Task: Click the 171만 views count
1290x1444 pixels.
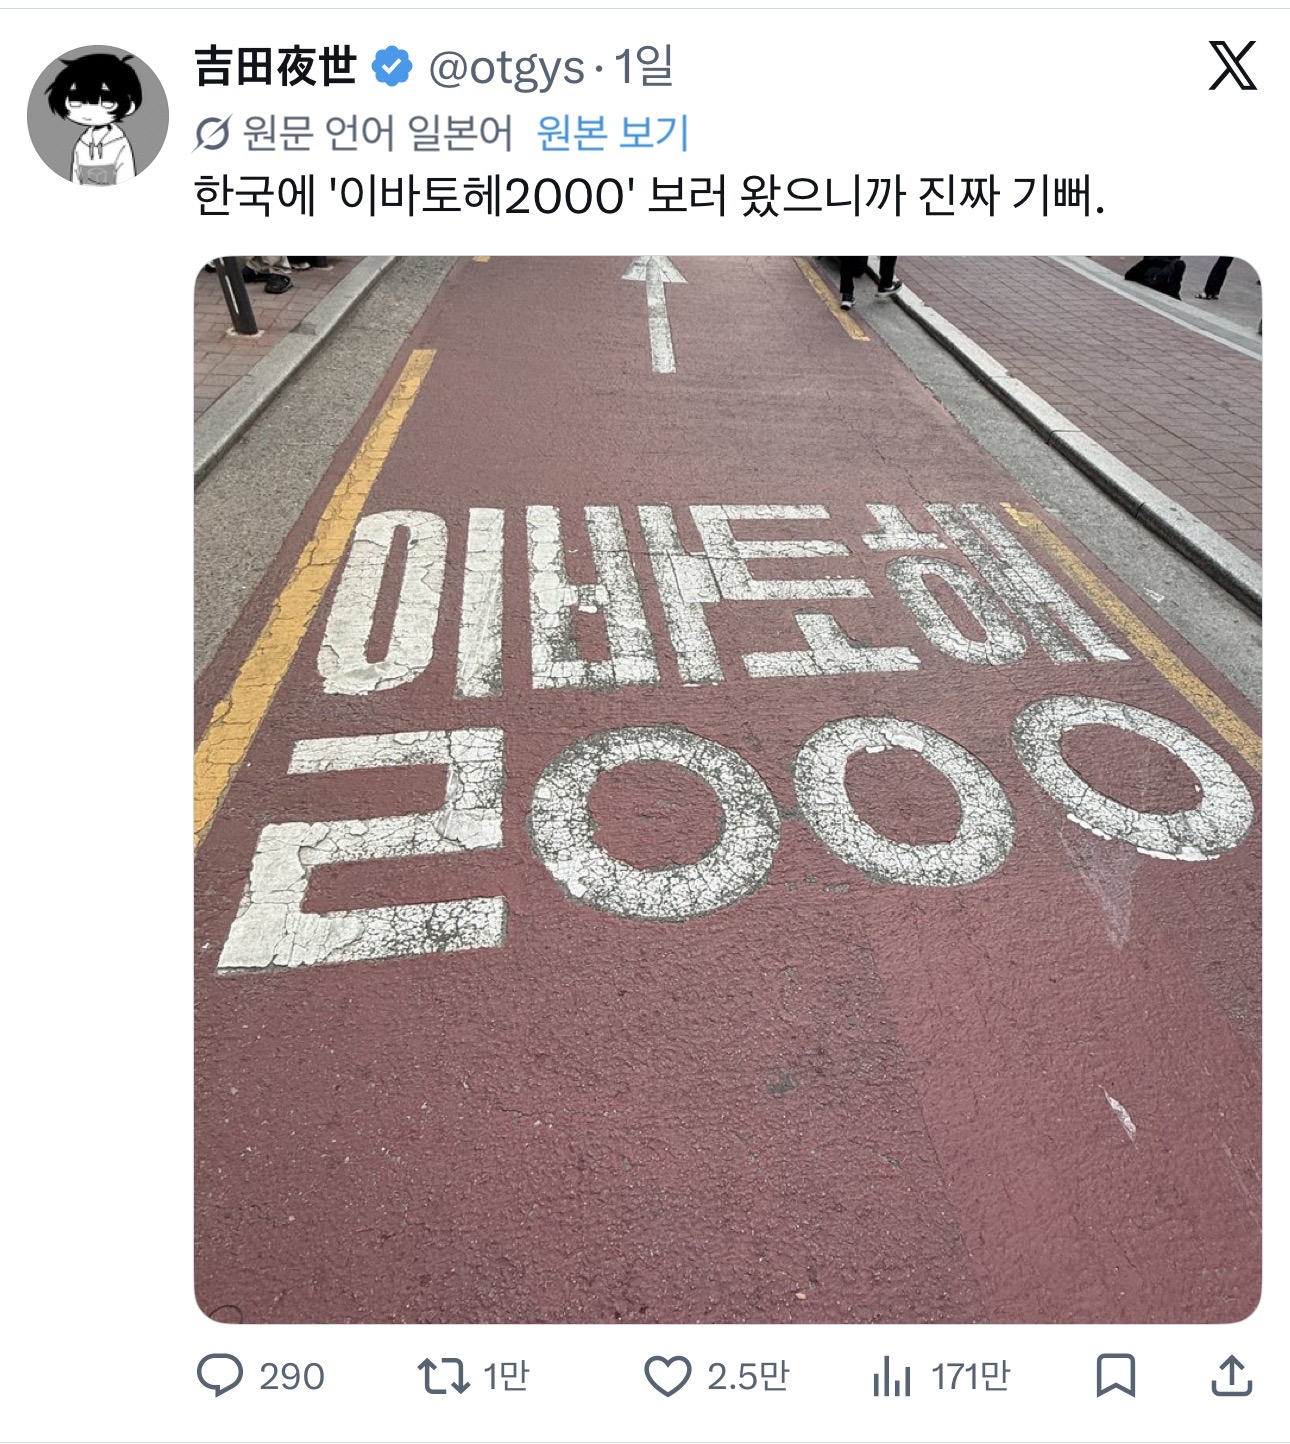Action: [970, 1377]
